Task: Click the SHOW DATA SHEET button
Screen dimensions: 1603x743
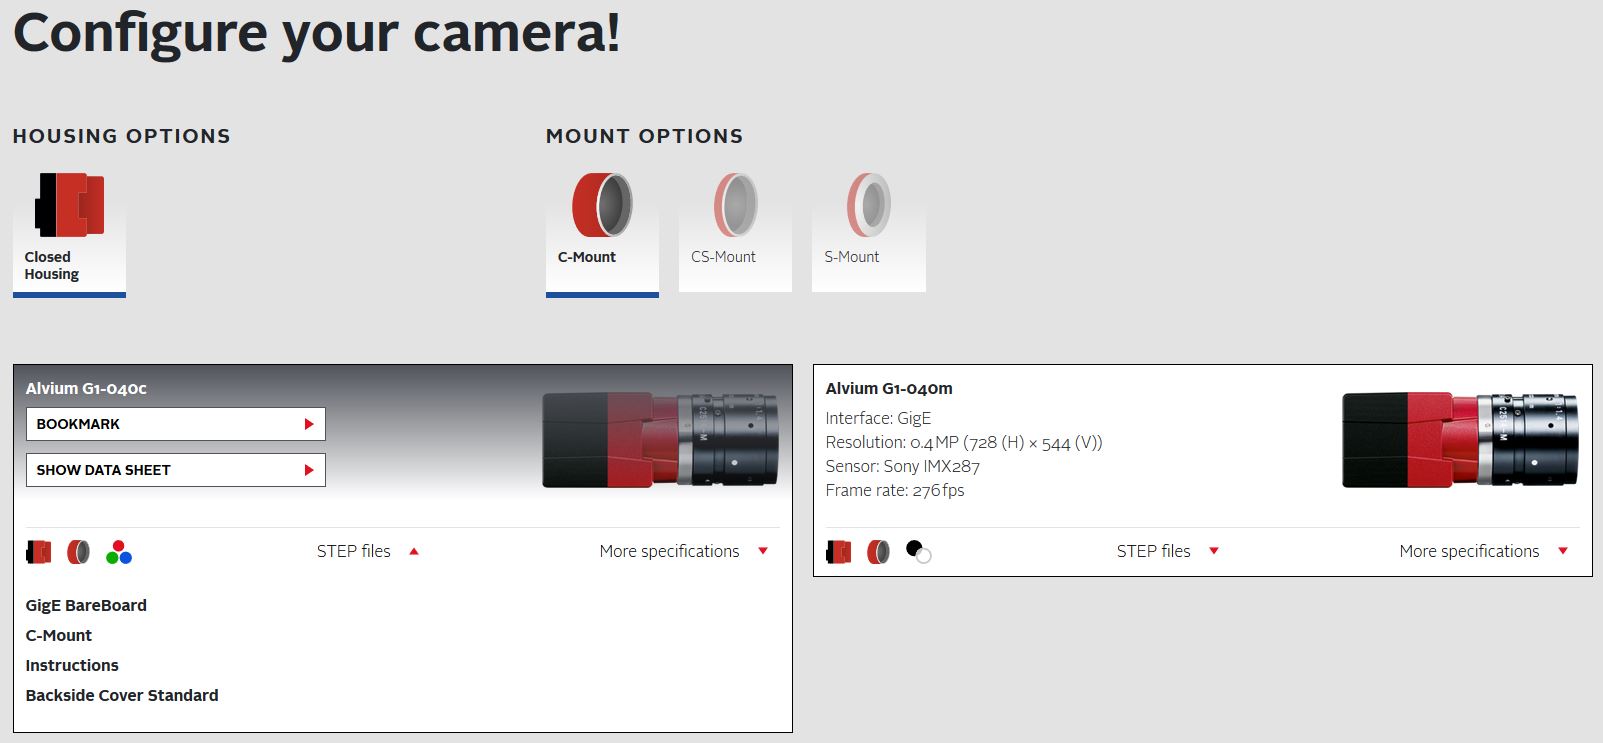Action: coord(176,470)
